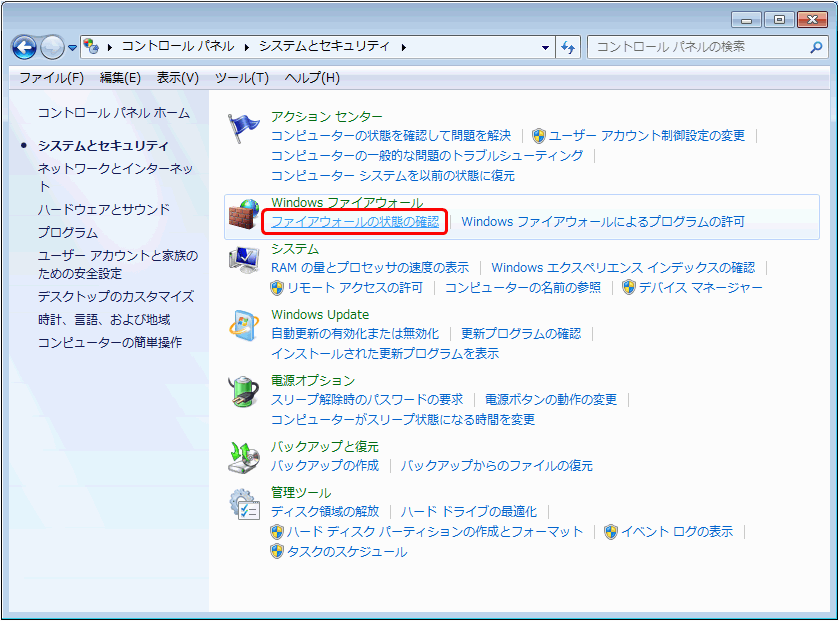The width and height of the screenshot is (839, 621).
Task: Click shield icon beside ハード ディスク パーティション link
Action: click(x=277, y=532)
